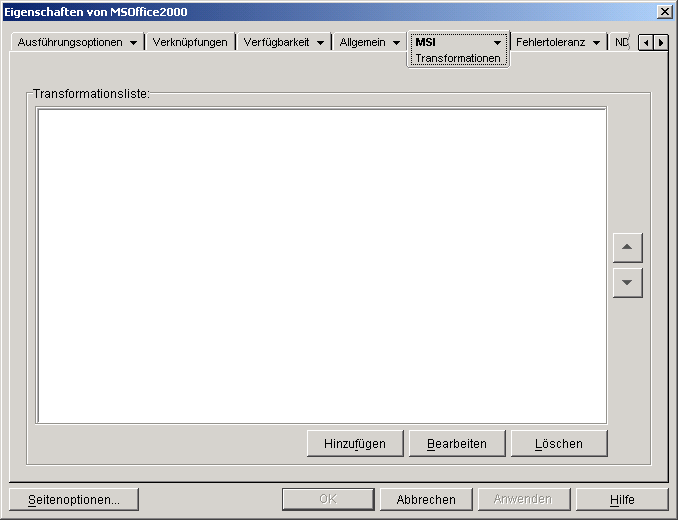Select the MSI tab
The image size is (678, 520).
click(458, 49)
